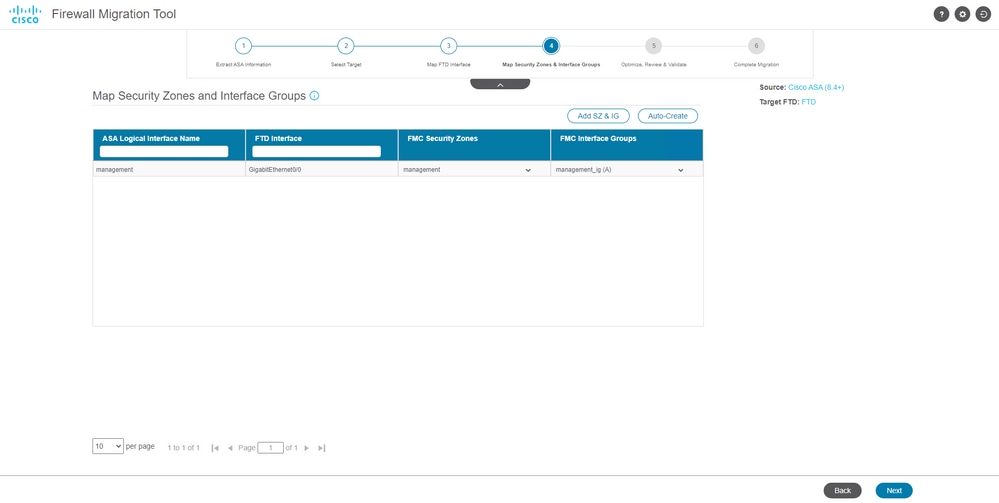Viewport: 999px width, 503px height.
Task: Focus the ASA Logical Interface Name filter
Action: (x=164, y=151)
